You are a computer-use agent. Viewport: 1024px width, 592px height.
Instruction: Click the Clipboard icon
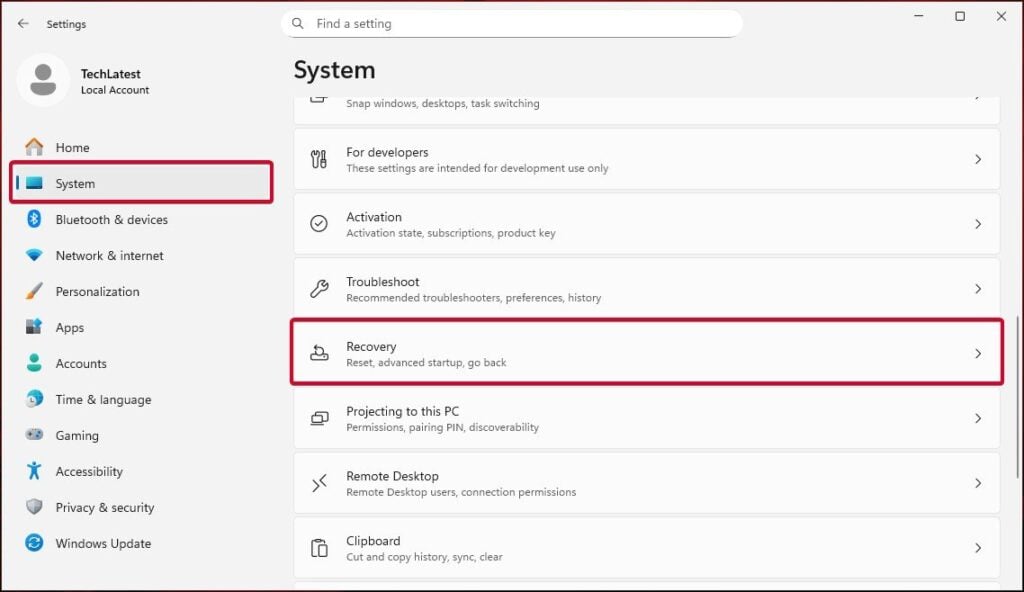(x=320, y=548)
